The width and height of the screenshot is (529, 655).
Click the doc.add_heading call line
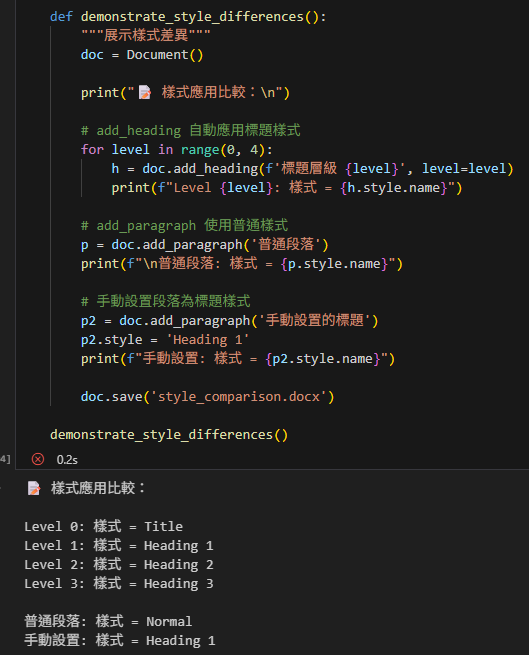coord(312,168)
